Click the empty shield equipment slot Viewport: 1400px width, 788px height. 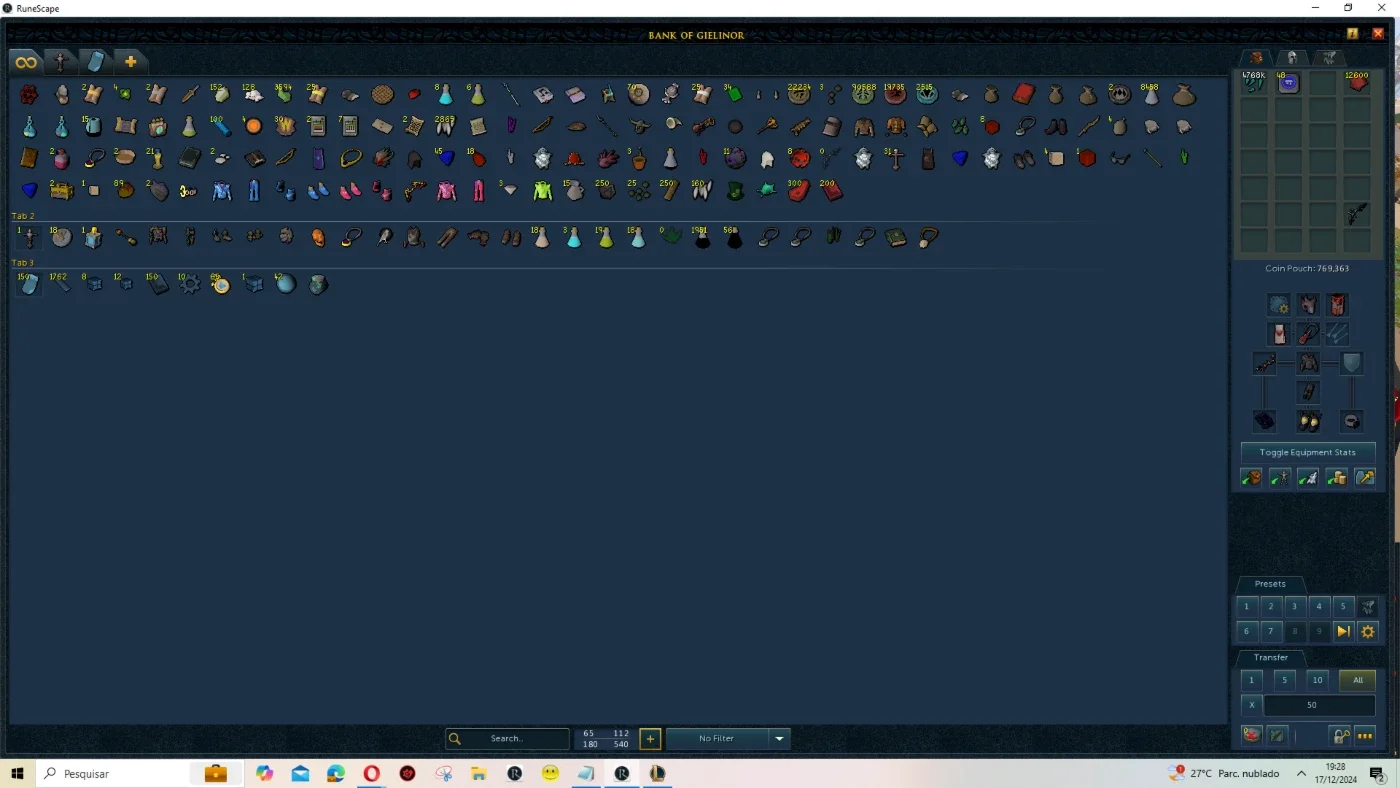1351,363
